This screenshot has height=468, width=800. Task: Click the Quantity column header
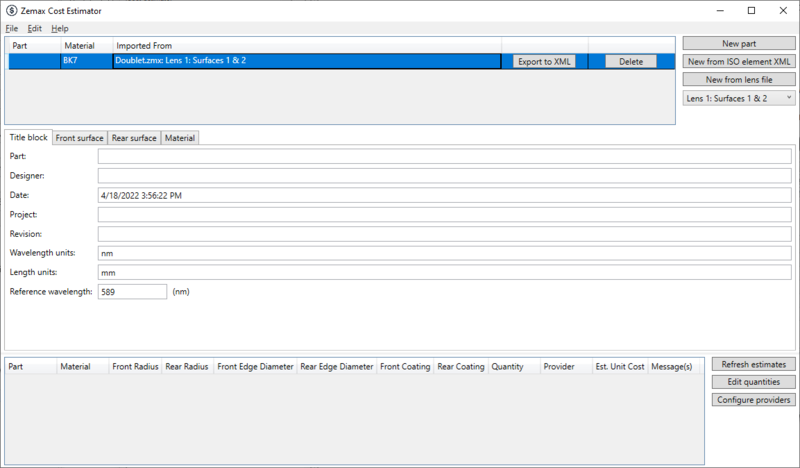coord(514,366)
